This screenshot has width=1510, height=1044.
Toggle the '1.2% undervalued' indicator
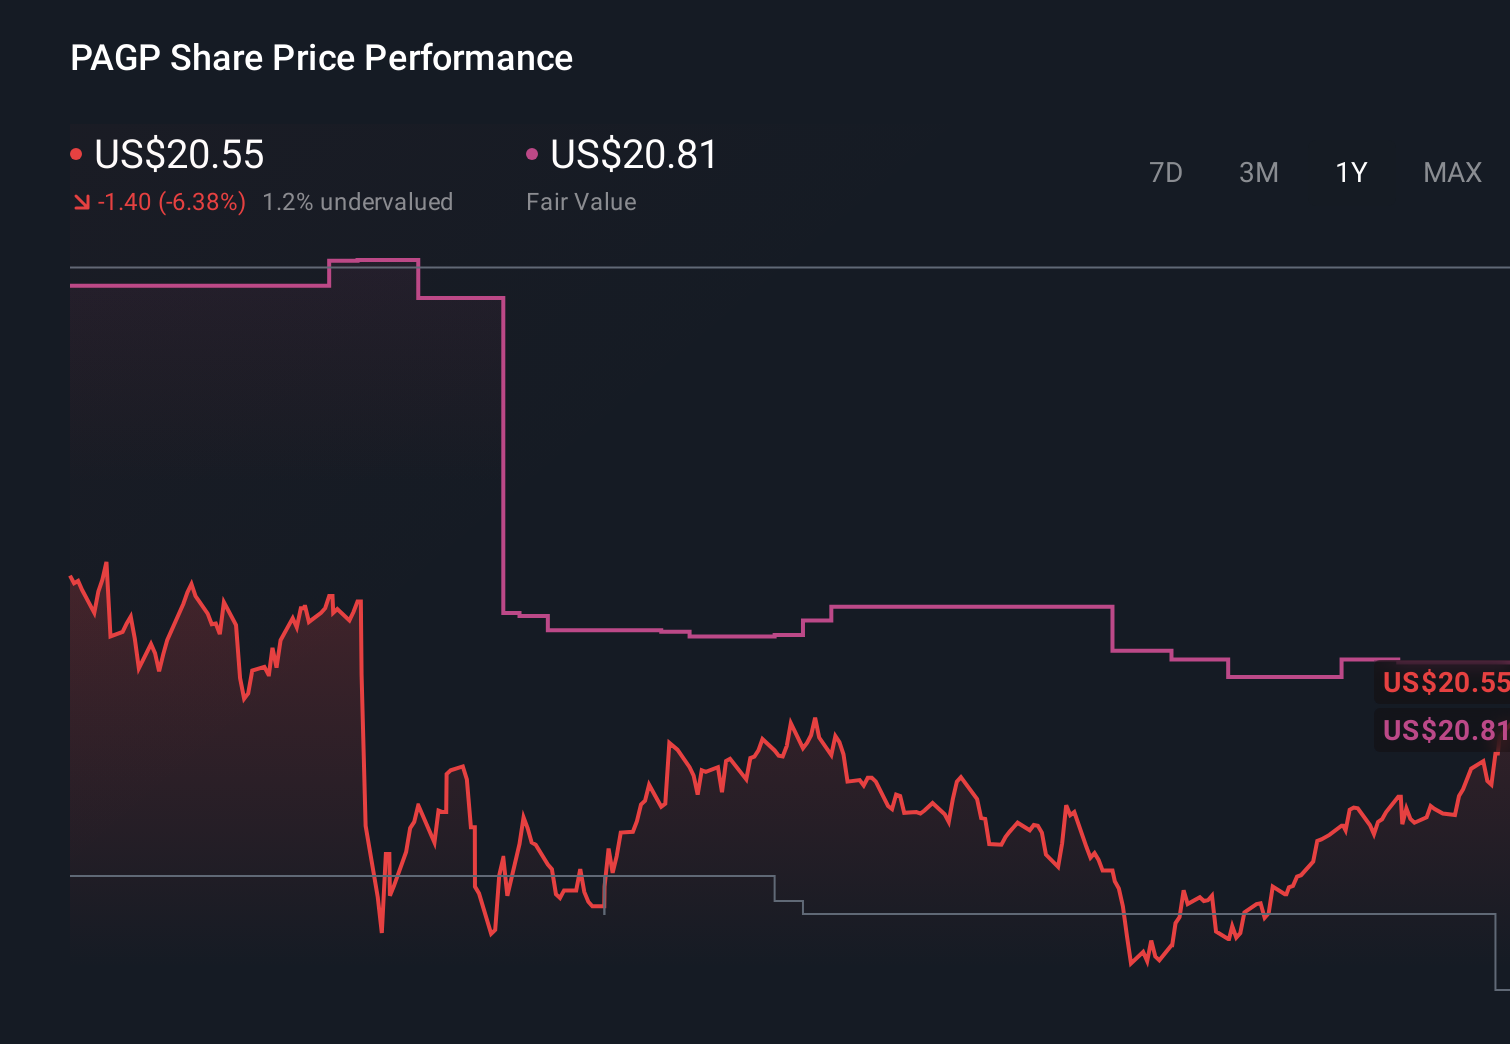[x=358, y=201]
